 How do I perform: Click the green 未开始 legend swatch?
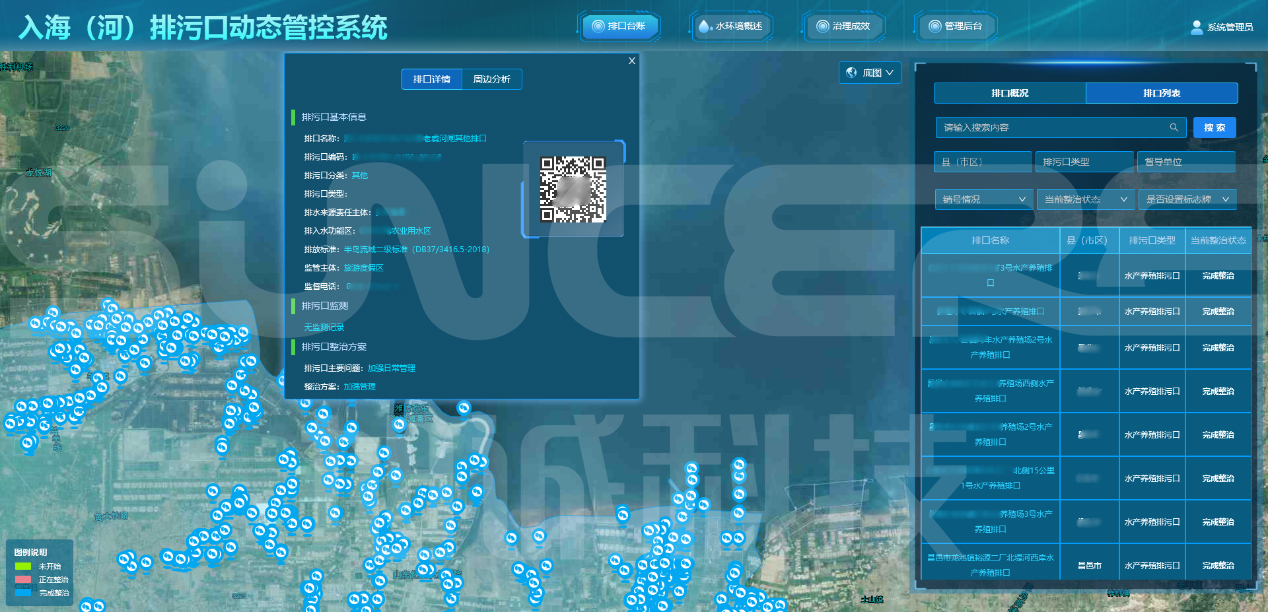pyautogui.click(x=23, y=567)
